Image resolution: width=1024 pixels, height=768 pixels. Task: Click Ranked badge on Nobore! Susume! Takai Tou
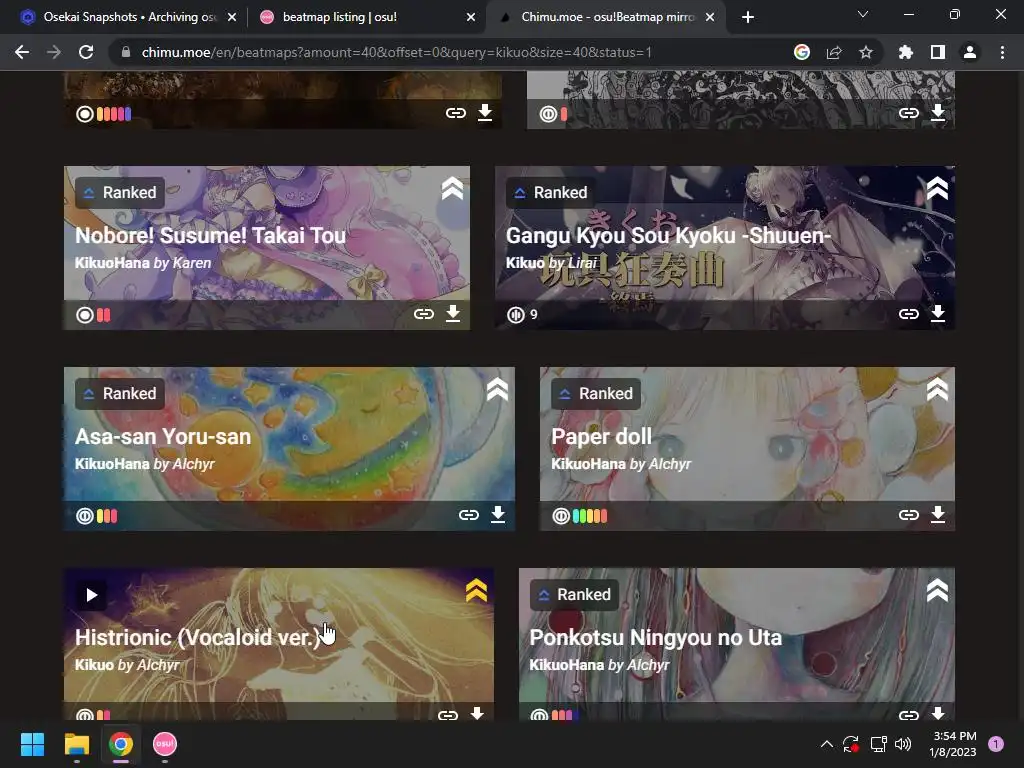pos(120,193)
